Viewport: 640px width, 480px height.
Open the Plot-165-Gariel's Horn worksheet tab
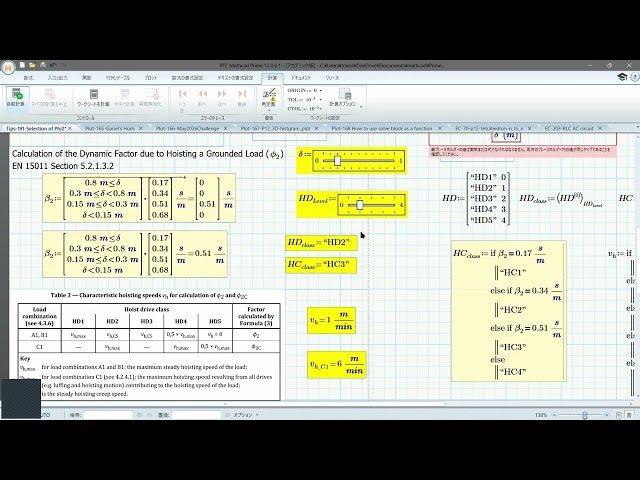pos(109,128)
